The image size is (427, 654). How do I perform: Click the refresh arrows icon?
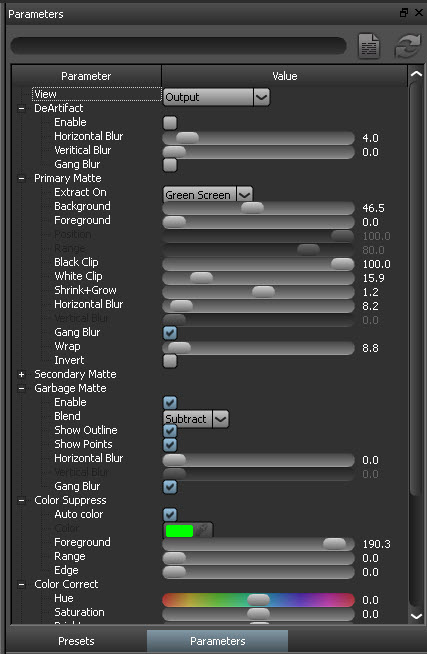pyautogui.click(x=407, y=46)
